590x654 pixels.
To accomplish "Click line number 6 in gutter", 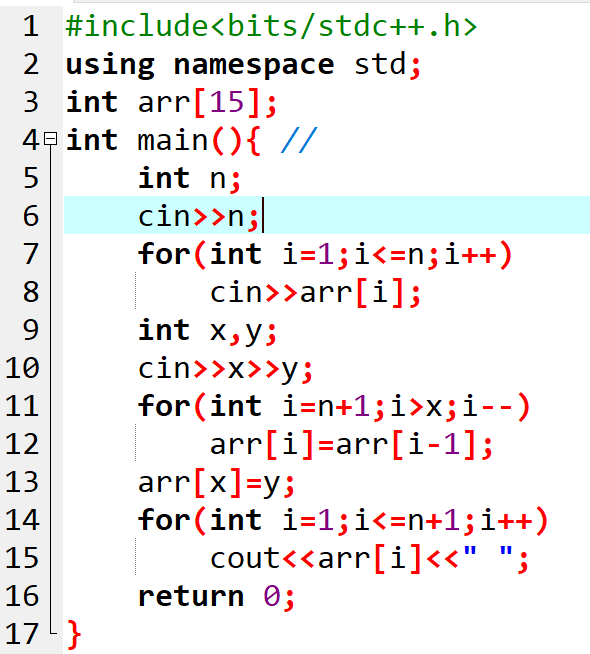I will (x=31, y=216).
